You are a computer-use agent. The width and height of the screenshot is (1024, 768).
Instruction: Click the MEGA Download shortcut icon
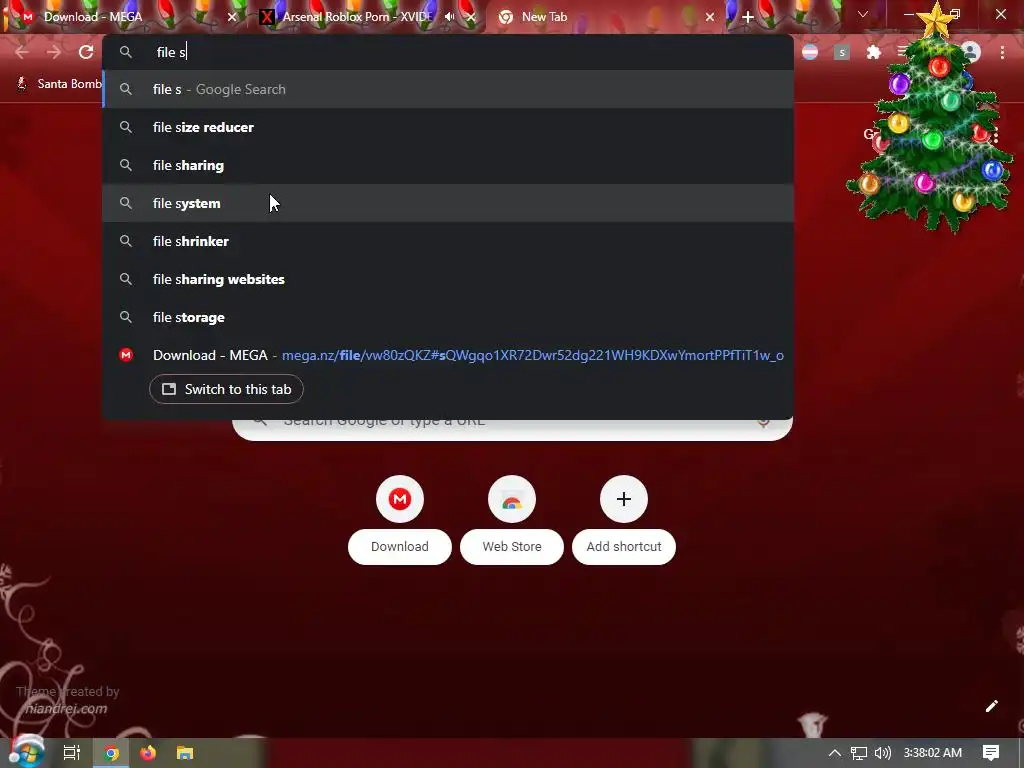coord(400,500)
